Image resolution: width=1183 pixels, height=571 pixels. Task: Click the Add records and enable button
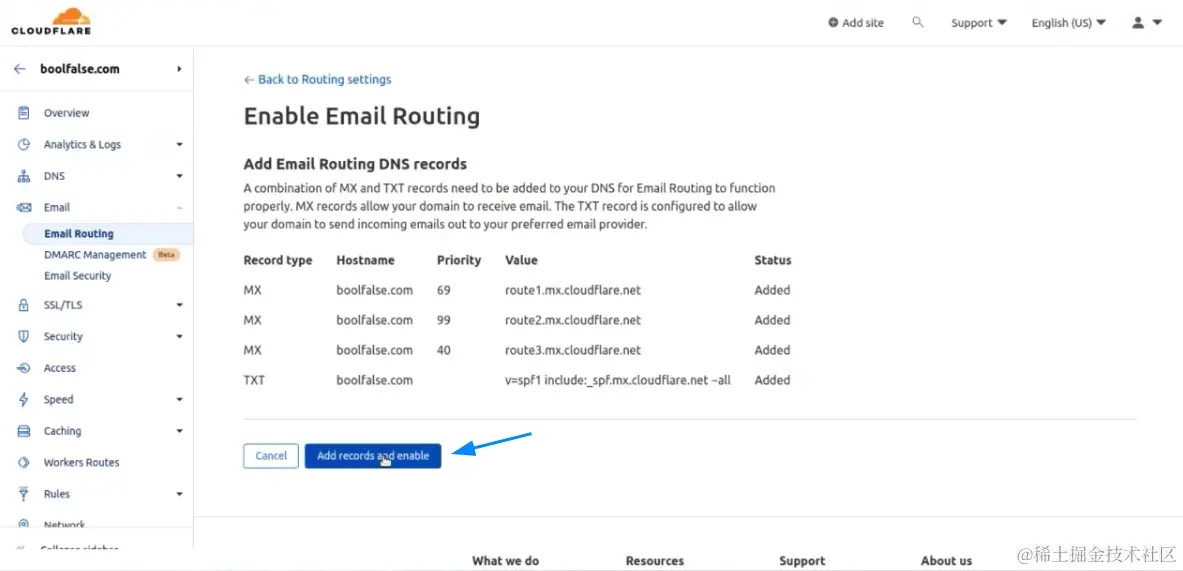point(373,456)
